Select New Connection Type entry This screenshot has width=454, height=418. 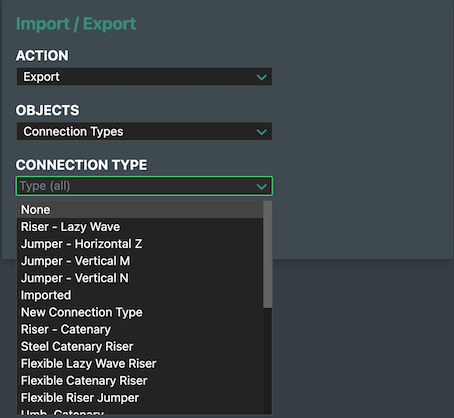140,312
